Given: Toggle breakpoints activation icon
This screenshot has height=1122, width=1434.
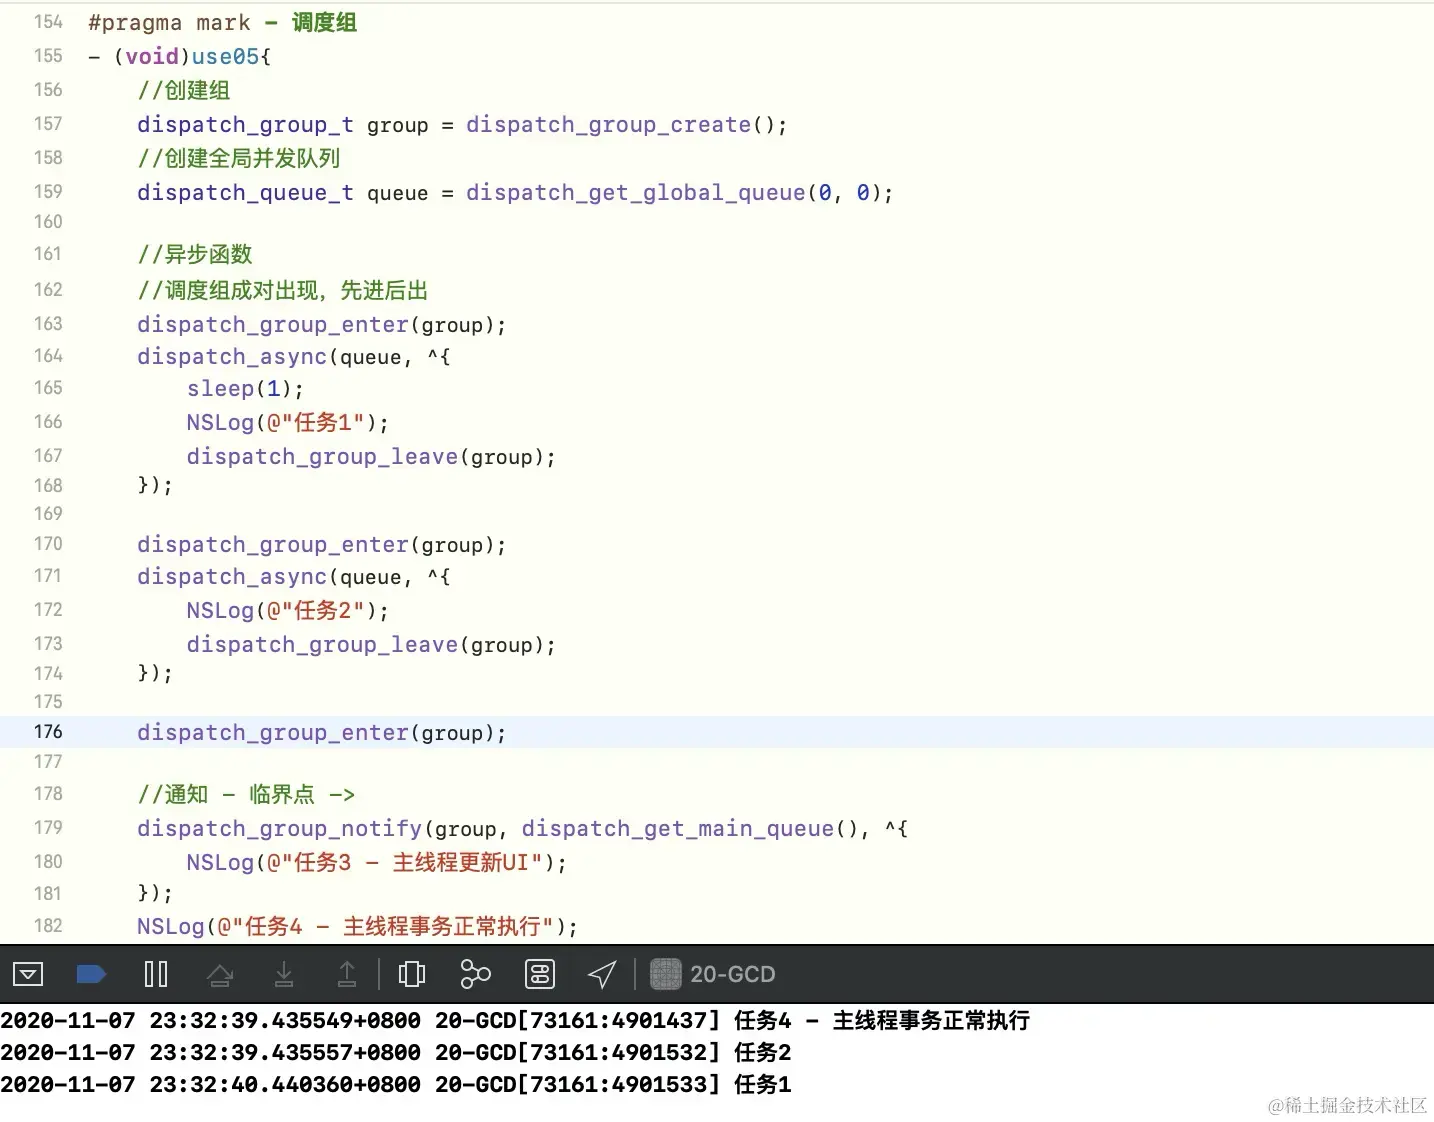Looking at the screenshot, I should [91, 974].
